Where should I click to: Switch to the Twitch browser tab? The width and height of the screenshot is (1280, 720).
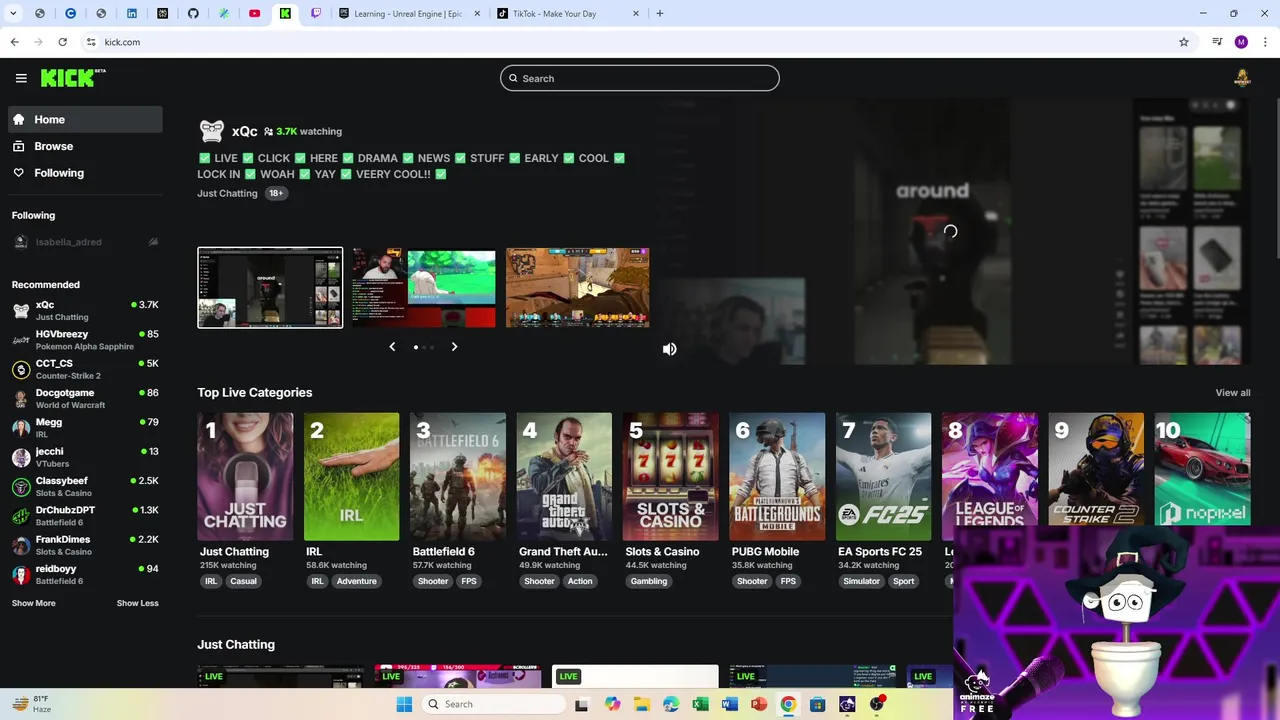316,14
